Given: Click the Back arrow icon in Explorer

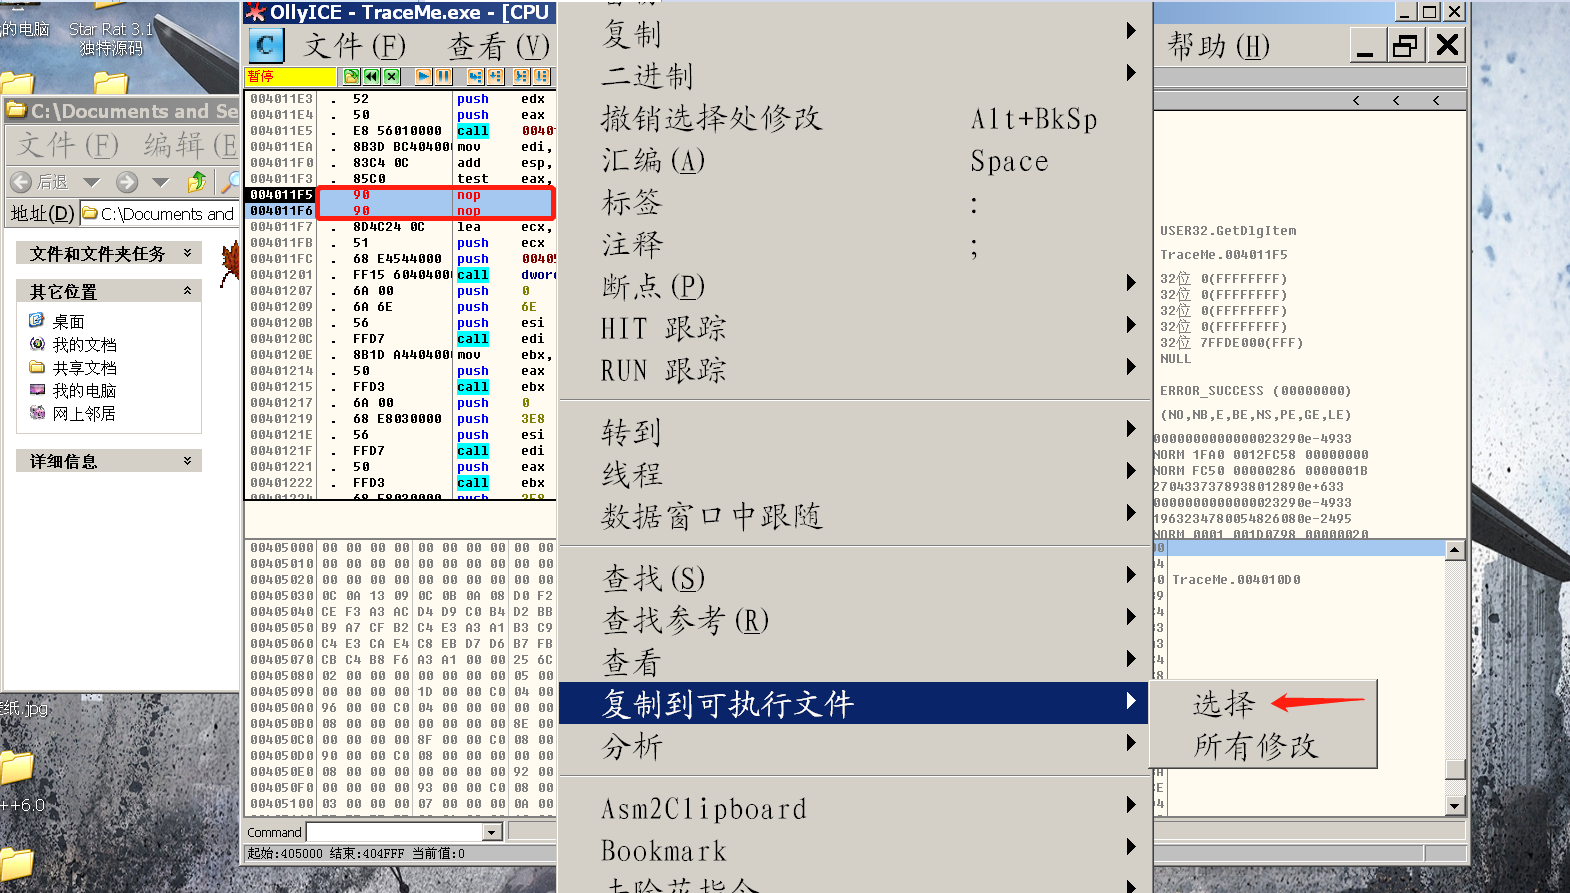Looking at the screenshot, I should click(x=21, y=182).
